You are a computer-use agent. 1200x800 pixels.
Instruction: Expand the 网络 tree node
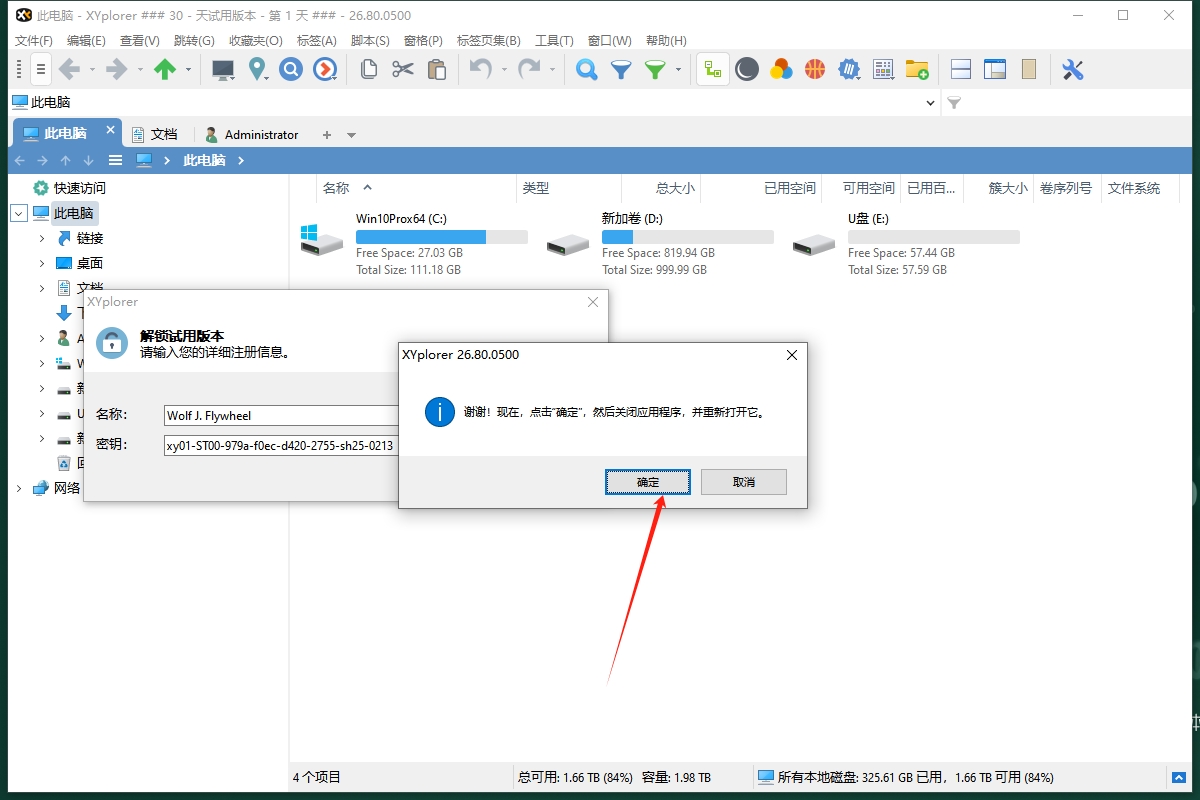coord(18,488)
